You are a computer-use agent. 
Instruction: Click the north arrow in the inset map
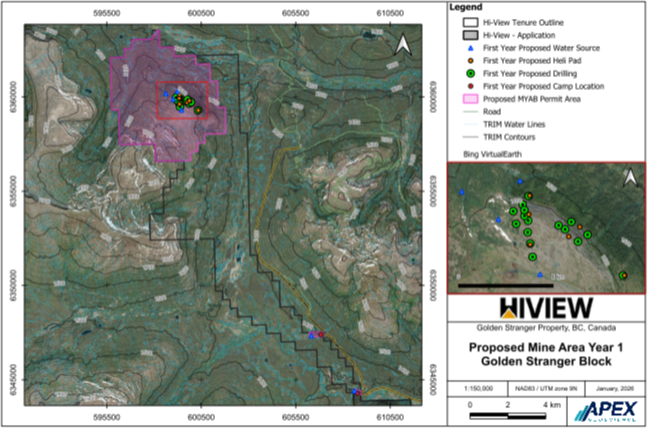click(x=630, y=178)
